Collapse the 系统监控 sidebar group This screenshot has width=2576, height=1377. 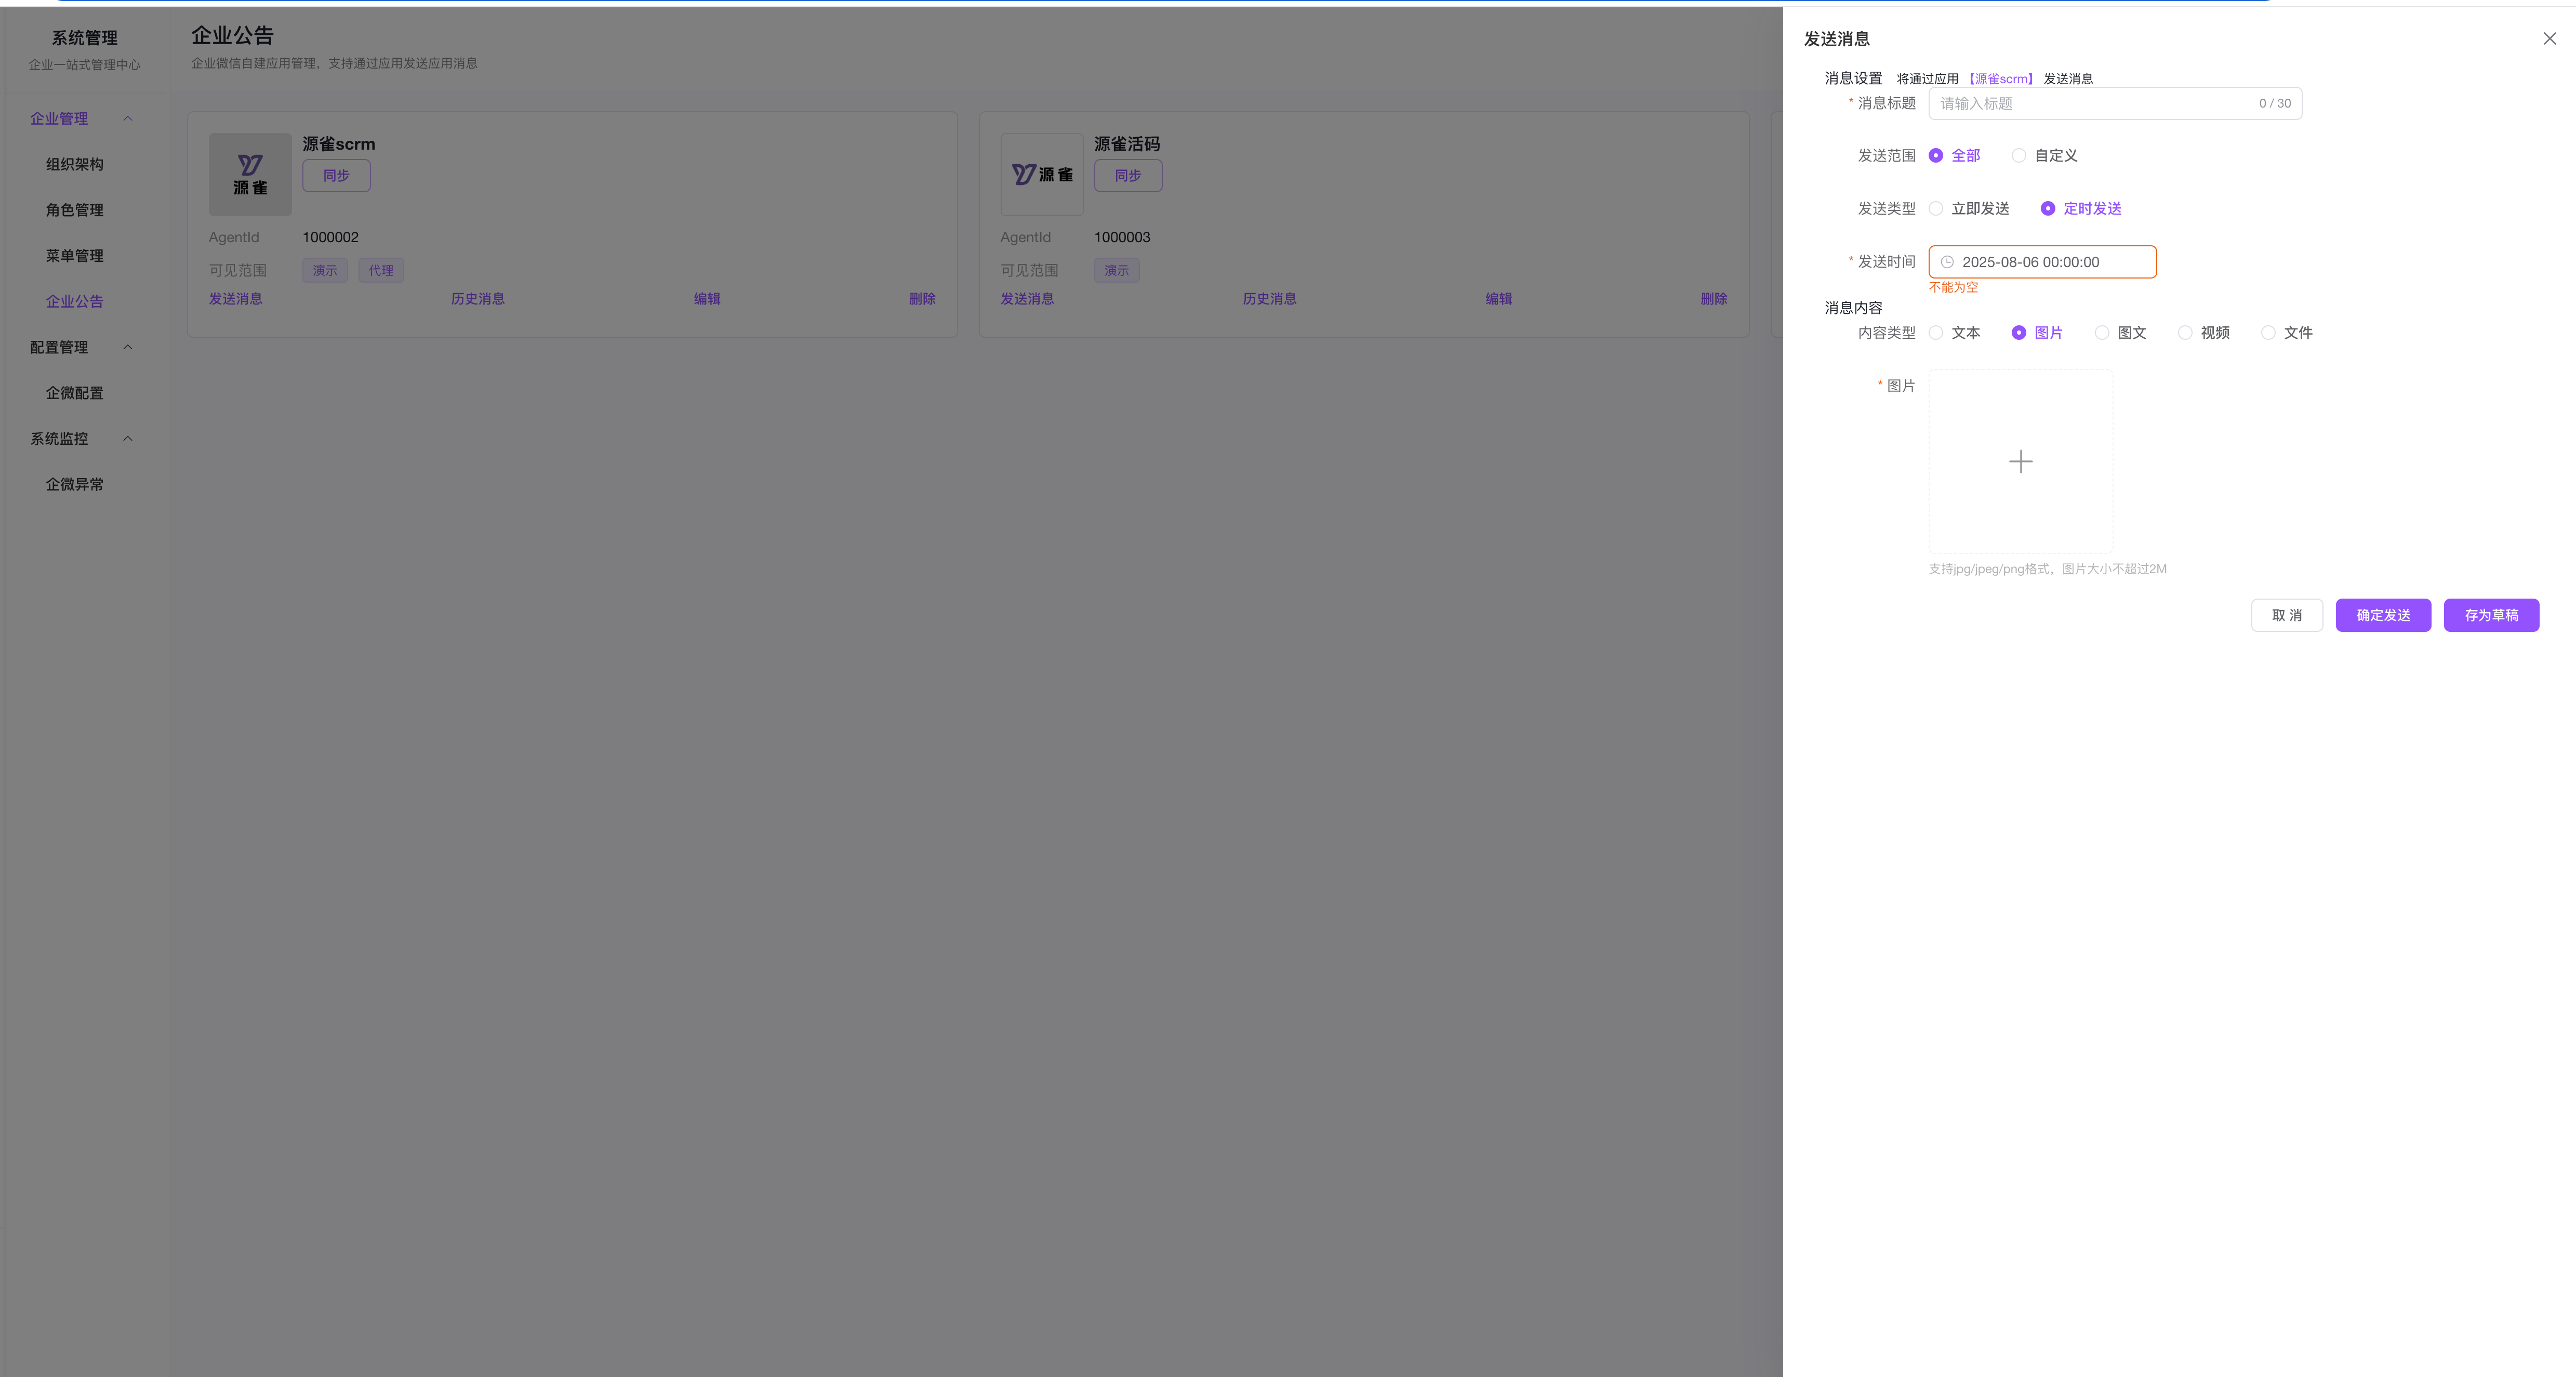pyautogui.click(x=128, y=438)
